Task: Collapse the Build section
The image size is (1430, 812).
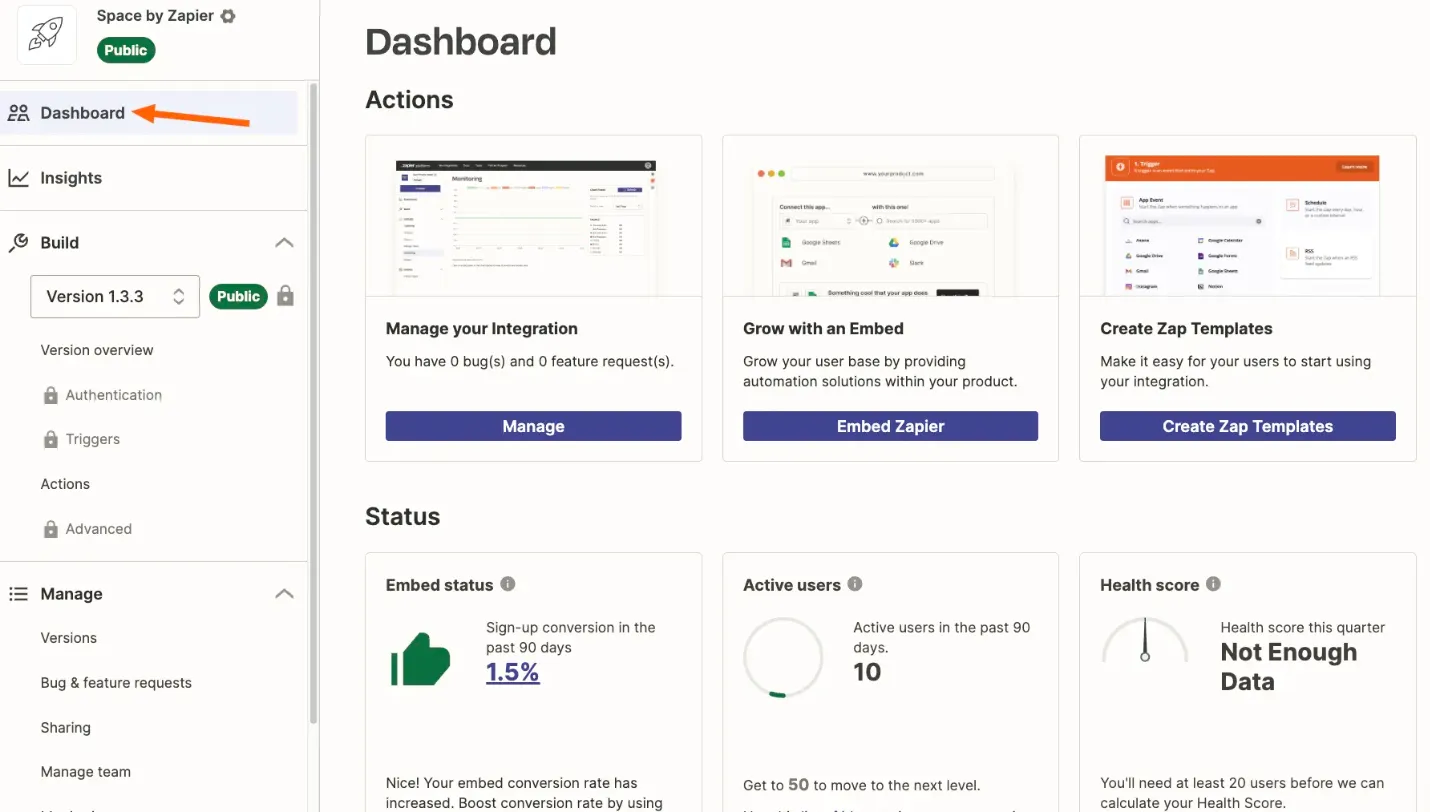Action: 285,243
